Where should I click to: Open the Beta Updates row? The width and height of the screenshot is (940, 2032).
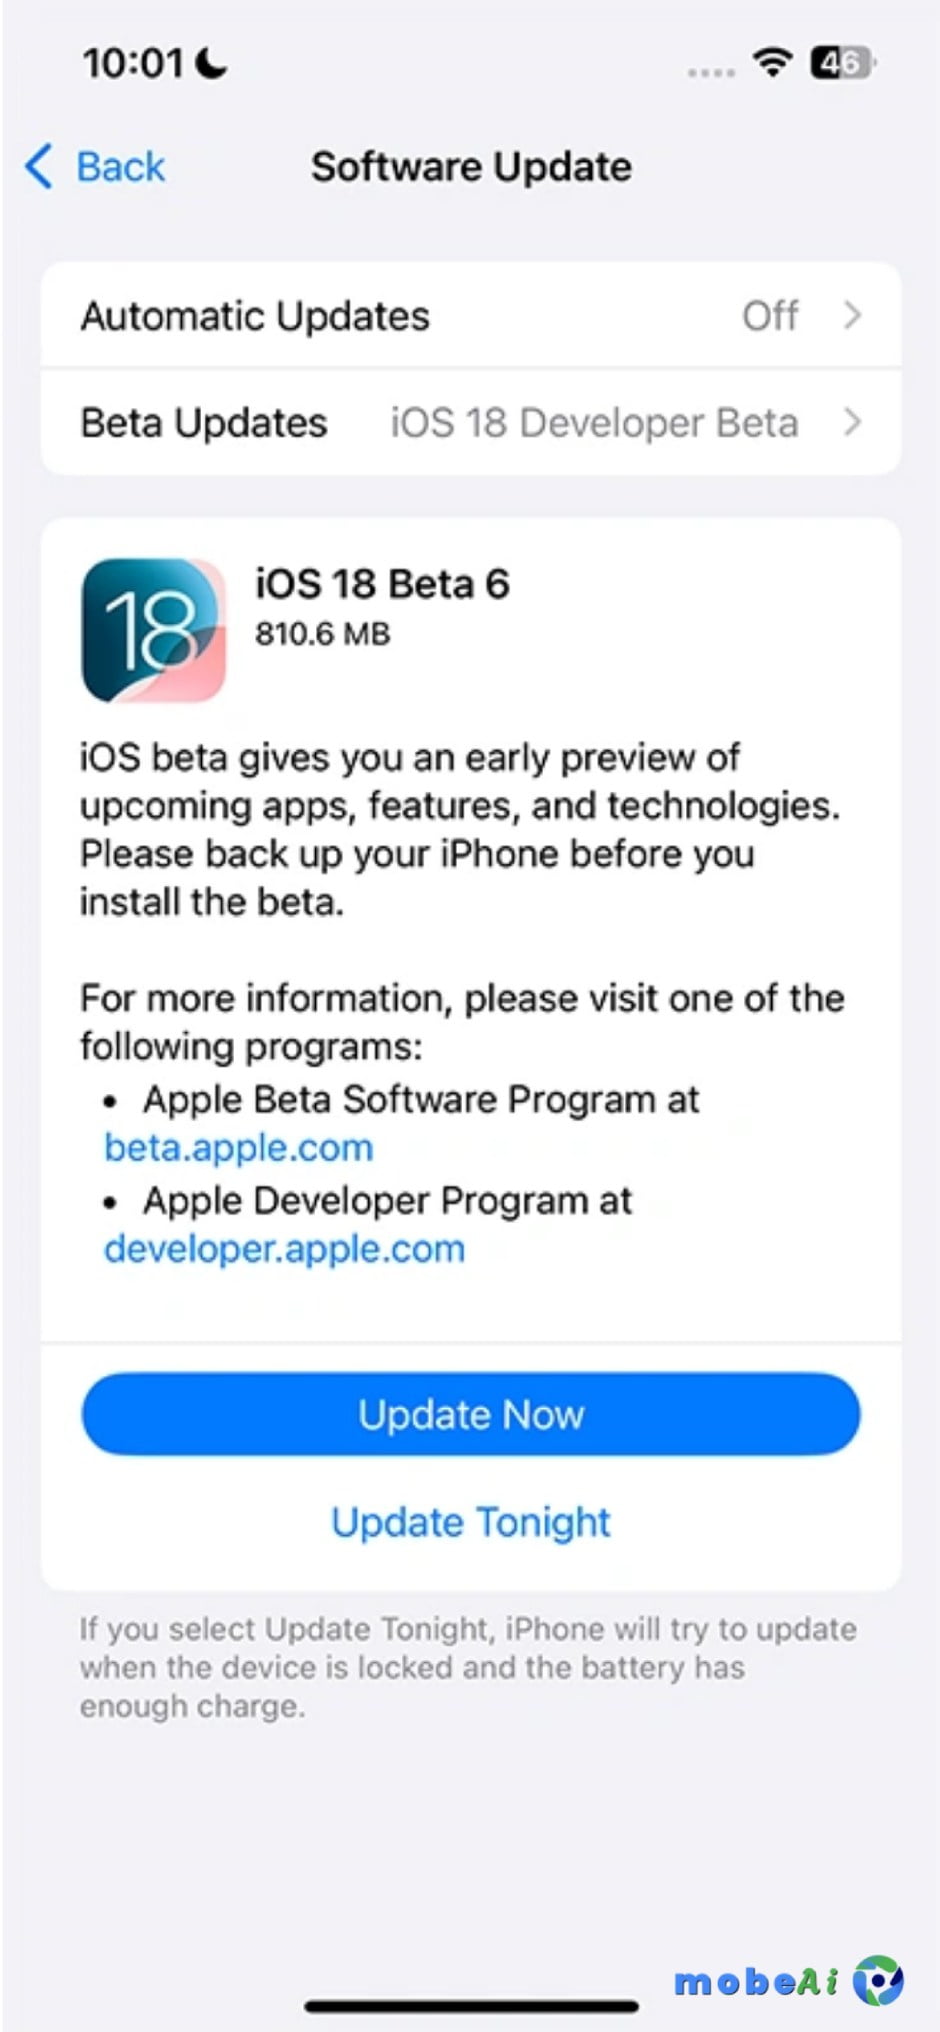pyautogui.click(x=471, y=422)
